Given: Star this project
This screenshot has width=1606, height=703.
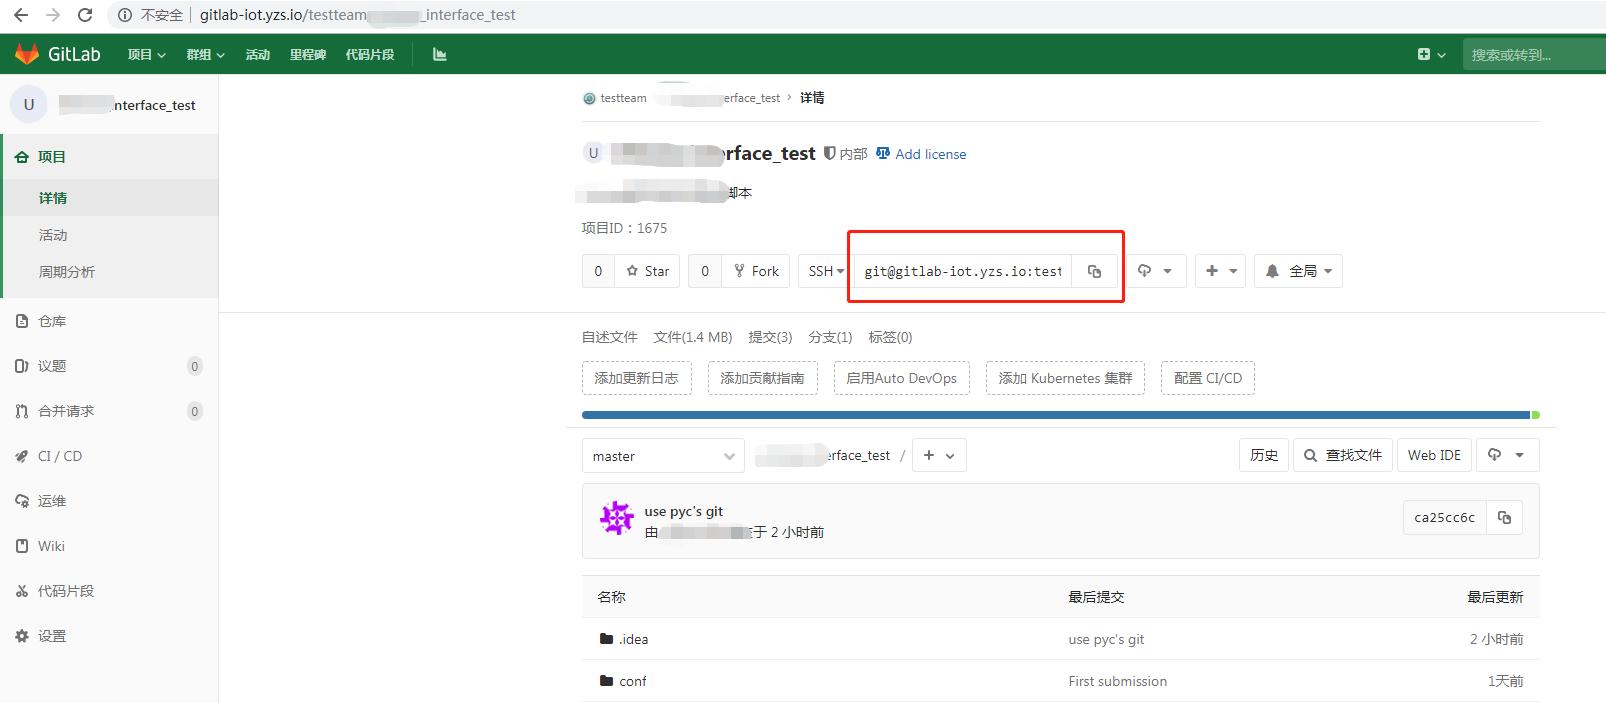Looking at the screenshot, I should [x=647, y=271].
